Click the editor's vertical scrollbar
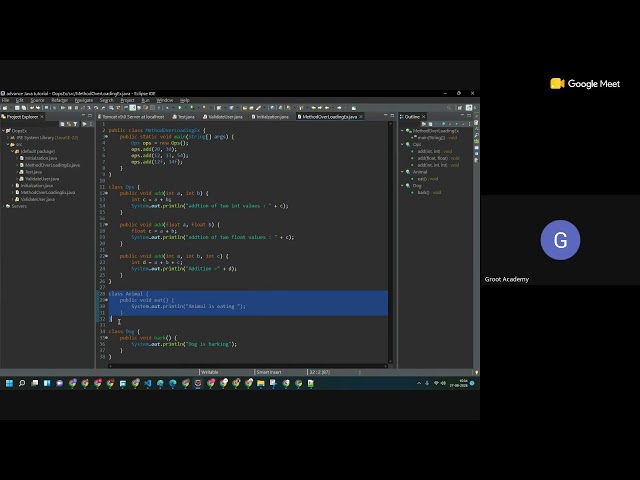 pyautogui.click(x=391, y=242)
